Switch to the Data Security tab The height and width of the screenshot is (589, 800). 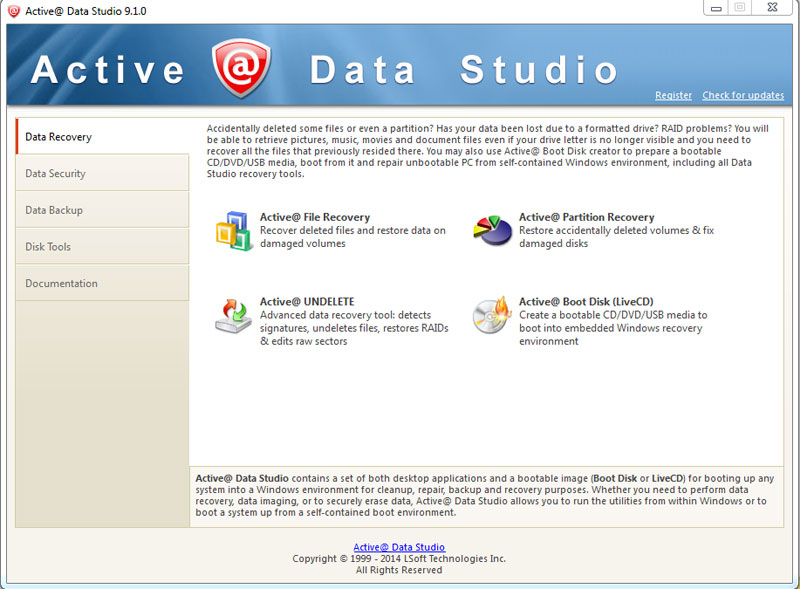click(x=102, y=174)
